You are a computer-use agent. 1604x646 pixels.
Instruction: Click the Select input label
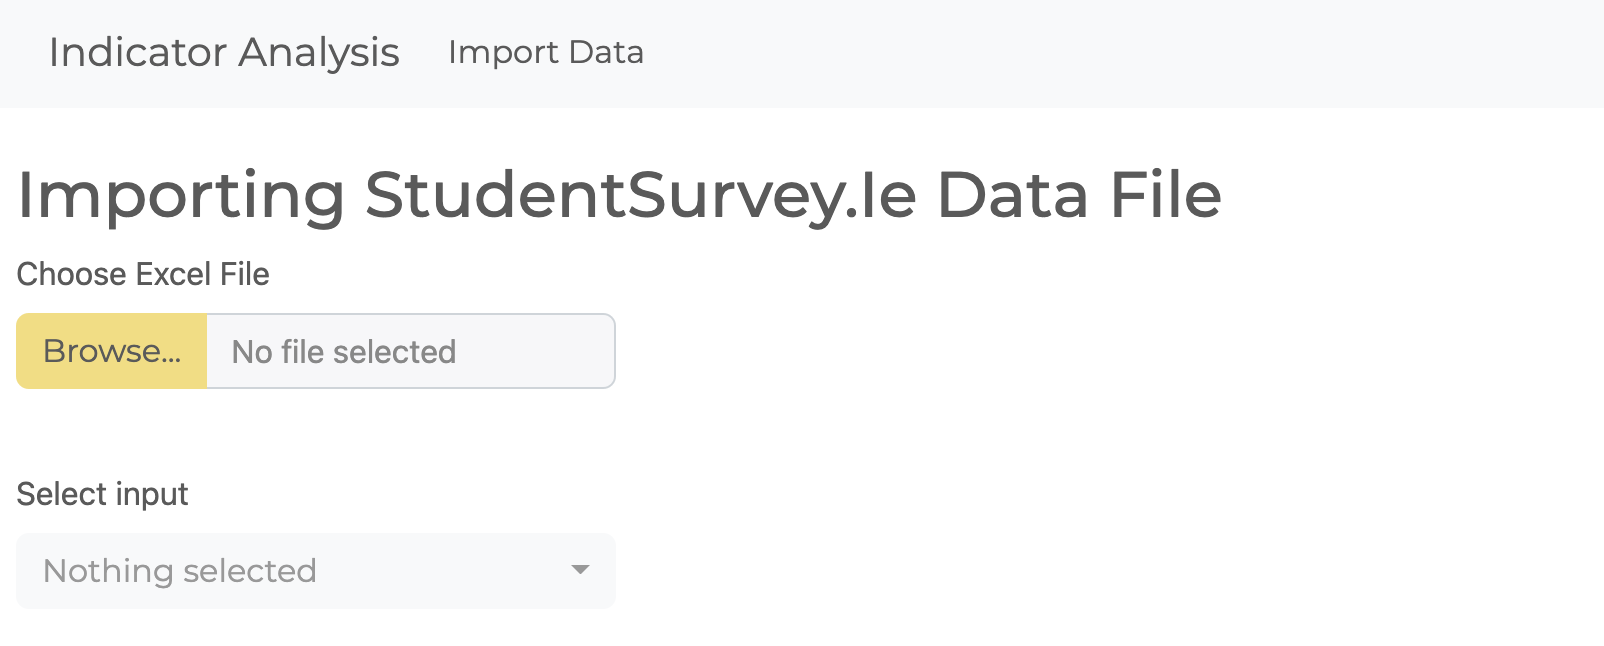coord(101,493)
